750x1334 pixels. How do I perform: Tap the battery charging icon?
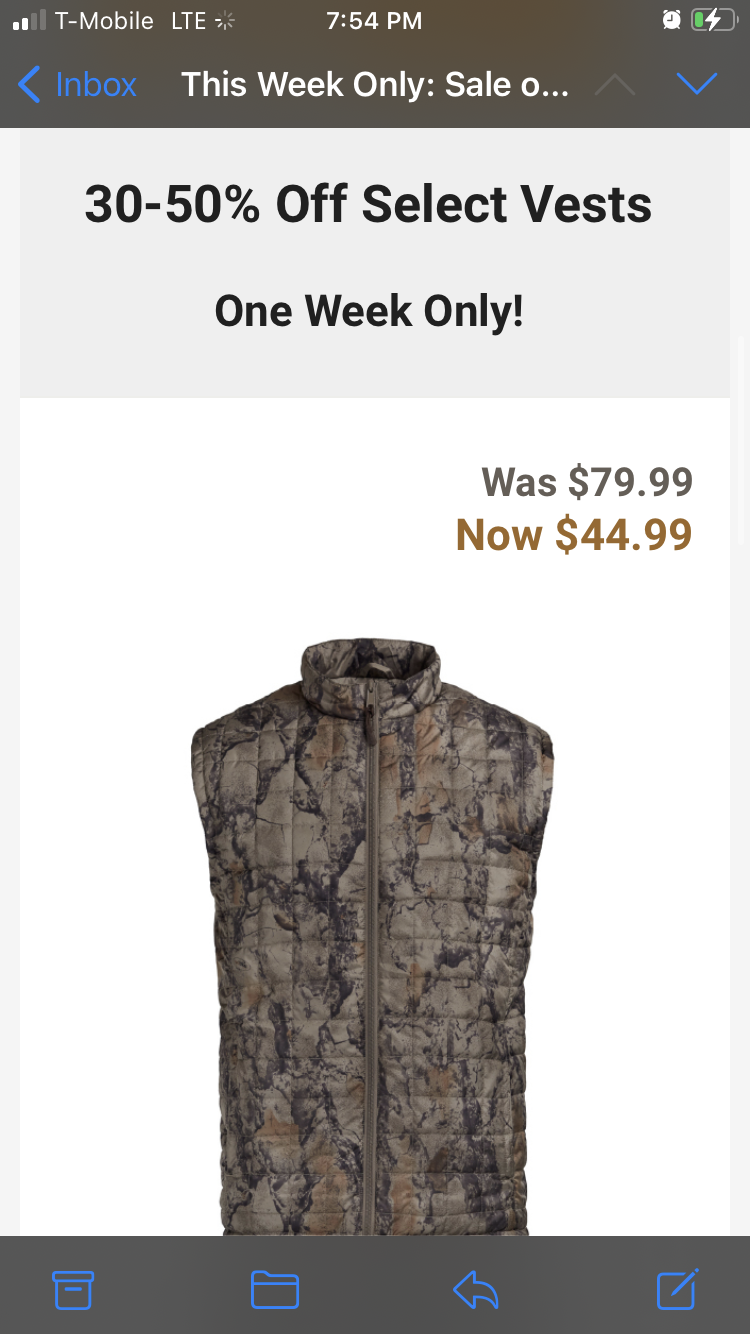tap(713, 20)
